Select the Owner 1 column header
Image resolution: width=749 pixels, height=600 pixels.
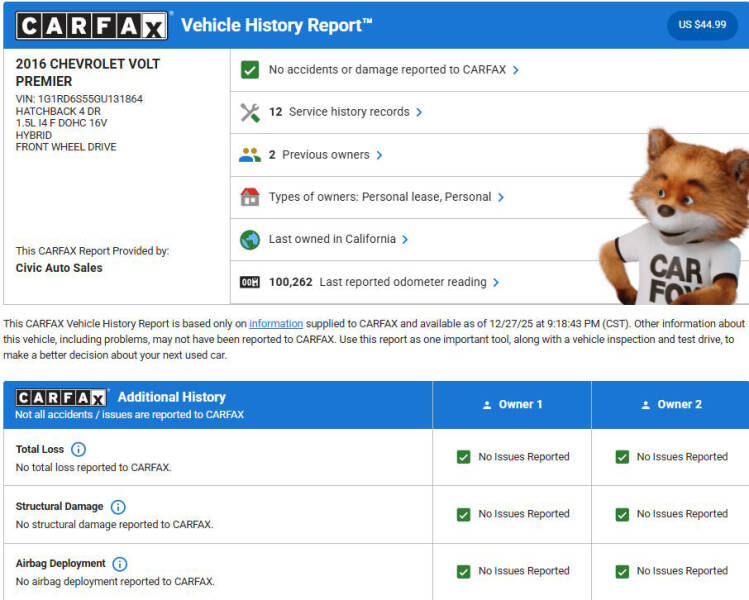pyautogui.click(x=512, y=405)
